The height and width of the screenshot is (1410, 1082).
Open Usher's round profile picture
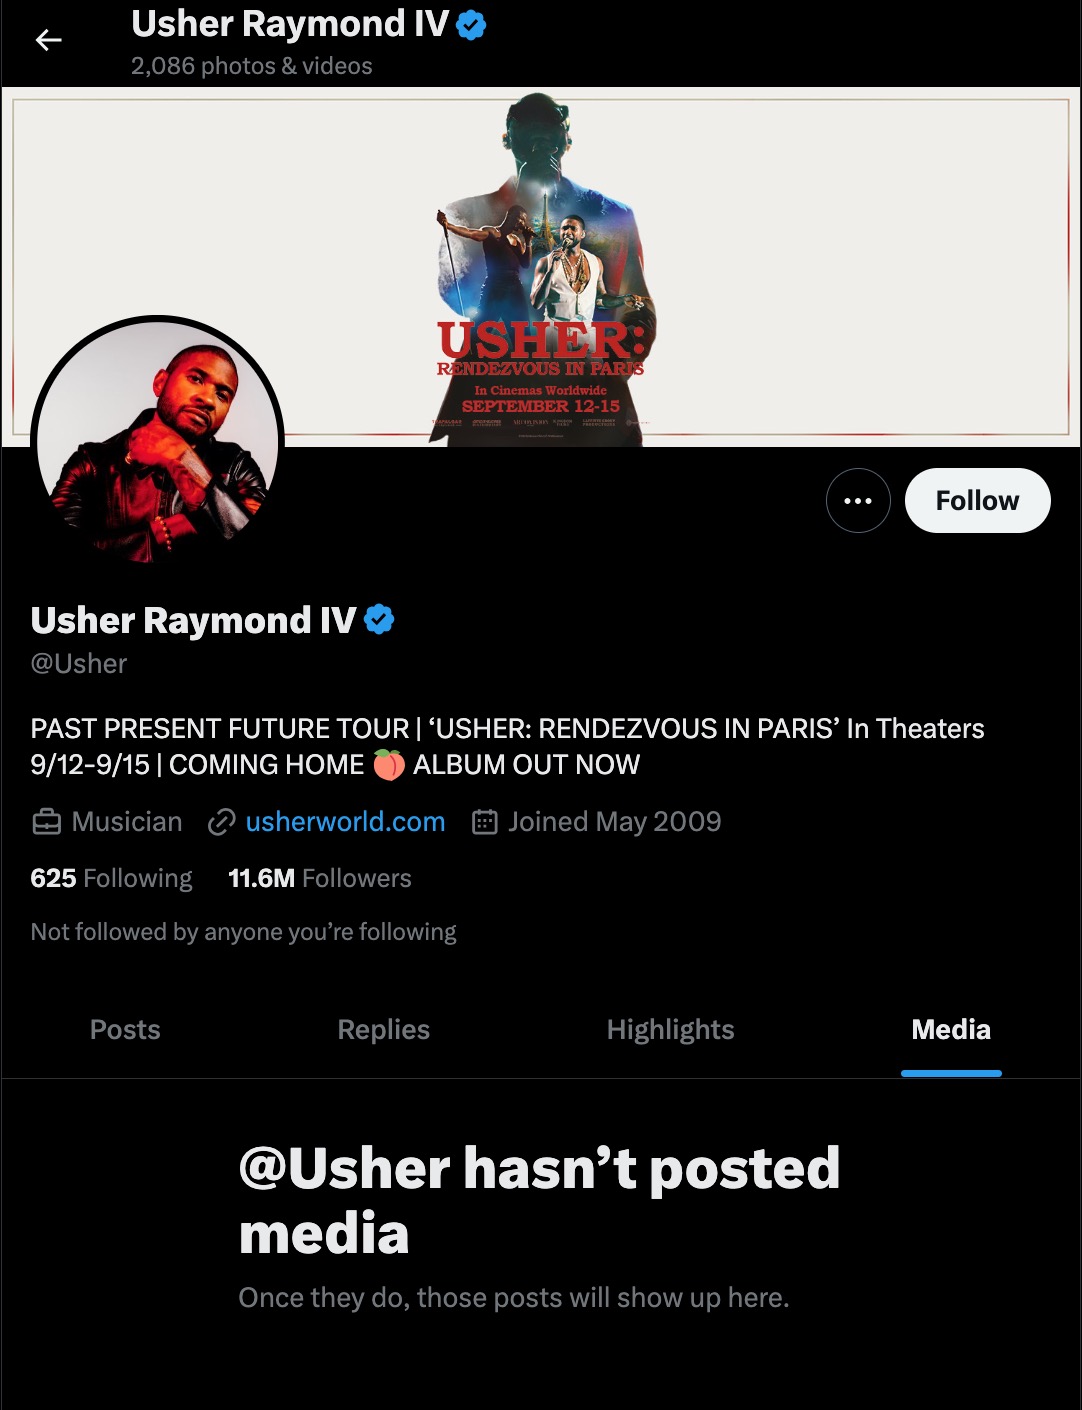pos(158,441)
